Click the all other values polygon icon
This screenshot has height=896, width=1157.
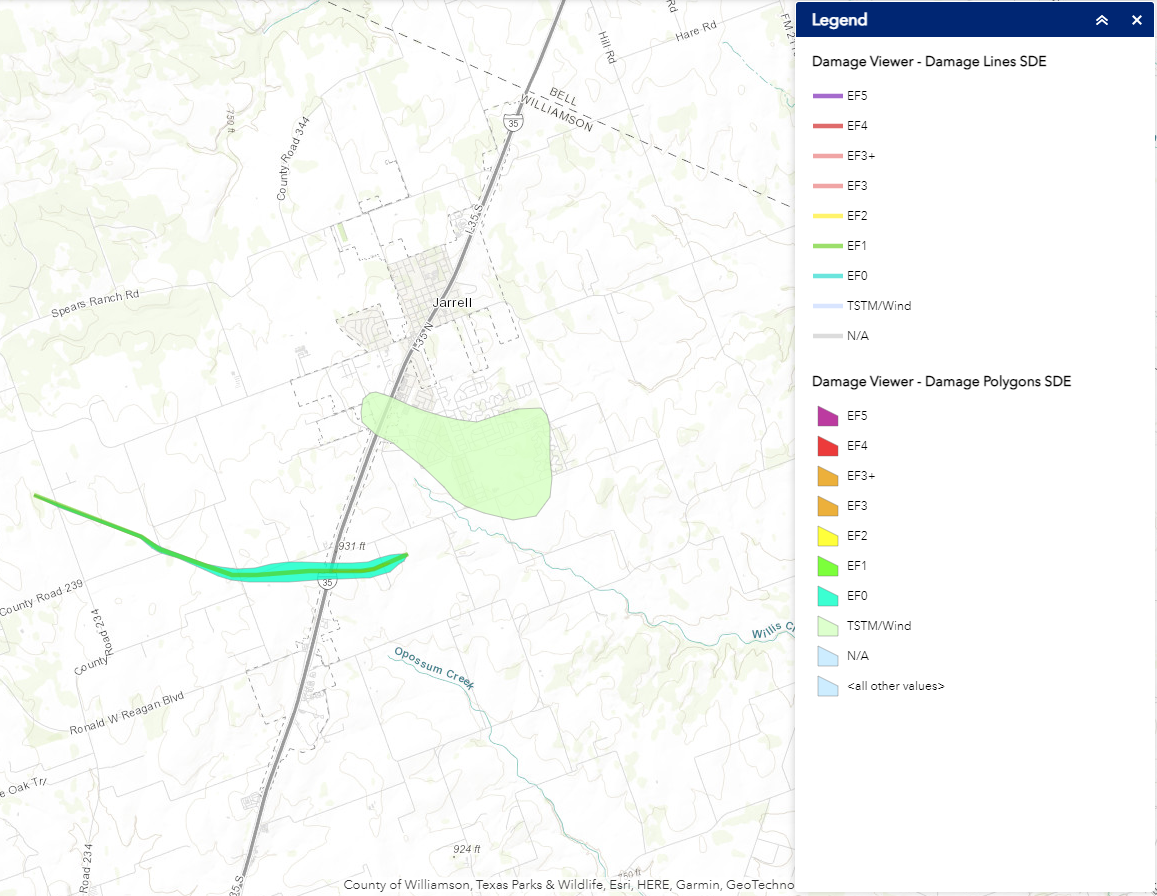(828, 686)
